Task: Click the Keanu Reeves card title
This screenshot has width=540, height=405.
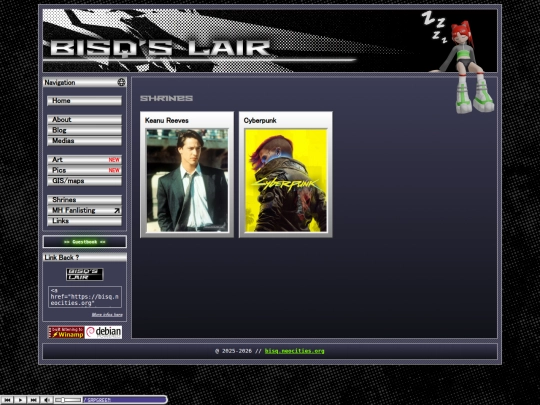Action: coord(167,121)
